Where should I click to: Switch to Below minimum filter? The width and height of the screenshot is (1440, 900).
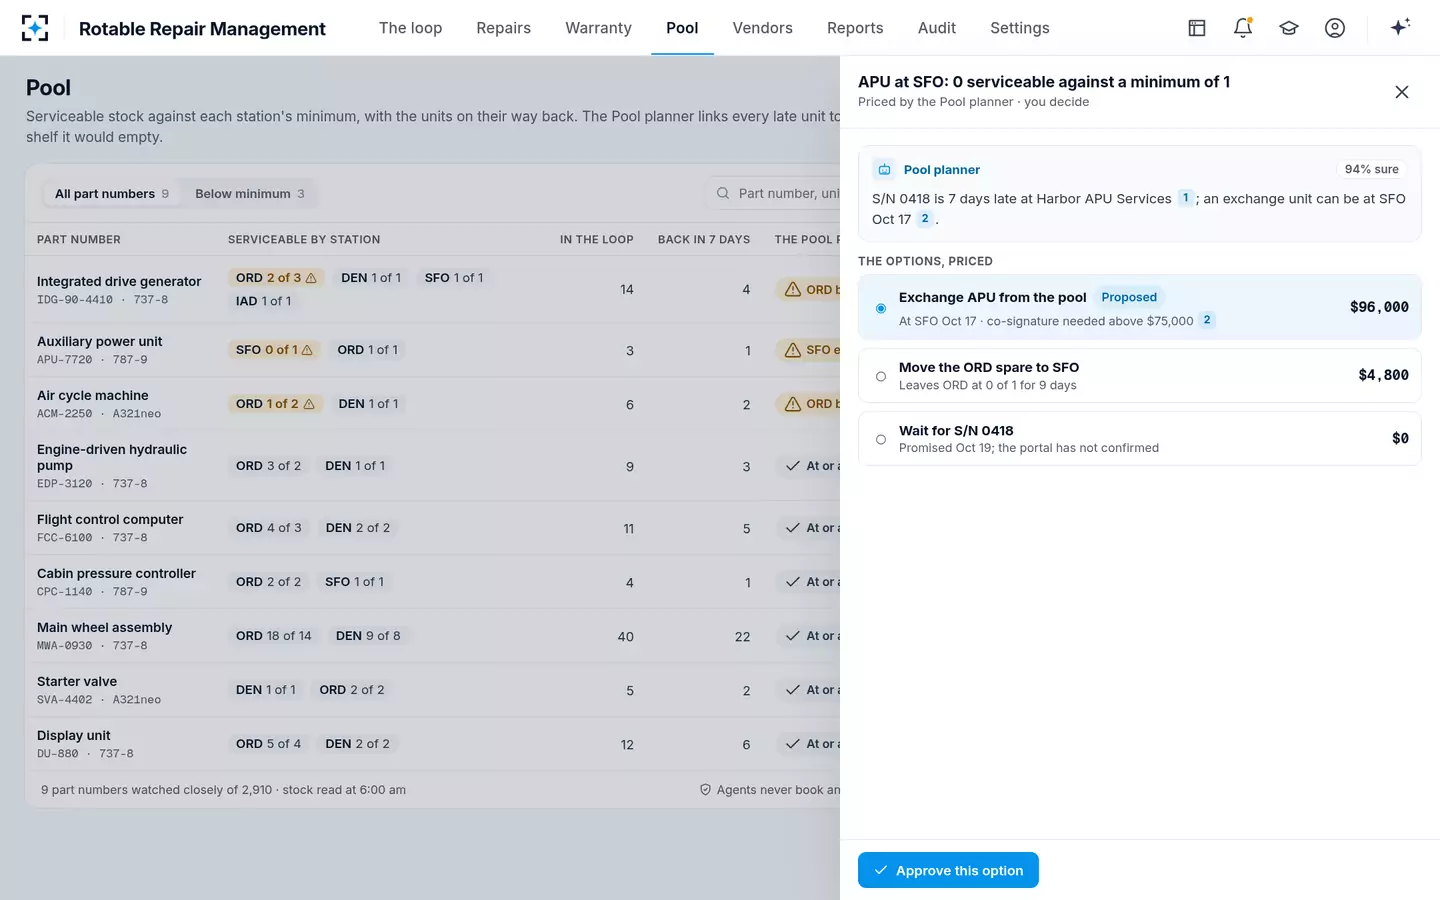tap(249, 193)
